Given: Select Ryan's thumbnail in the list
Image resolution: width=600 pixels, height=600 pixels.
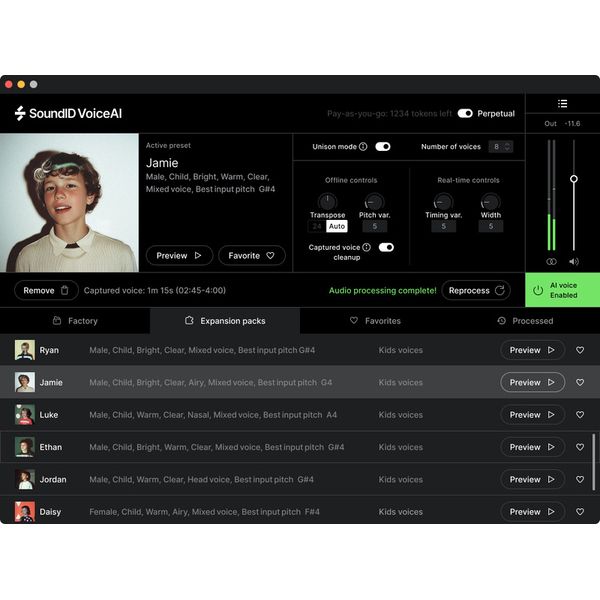Looking at the screenshot, I should (25, 350).
